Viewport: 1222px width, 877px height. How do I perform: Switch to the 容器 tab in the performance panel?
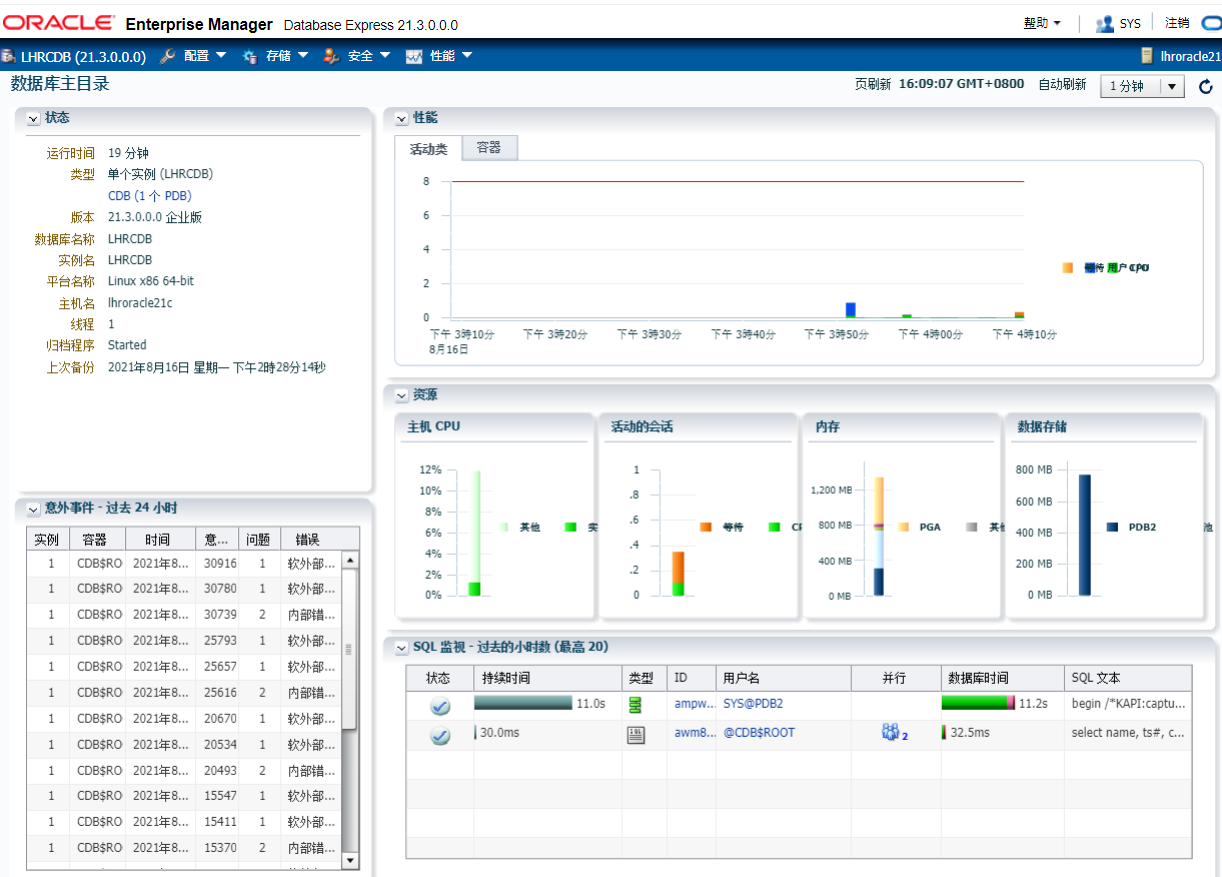(x=489, y=147)
